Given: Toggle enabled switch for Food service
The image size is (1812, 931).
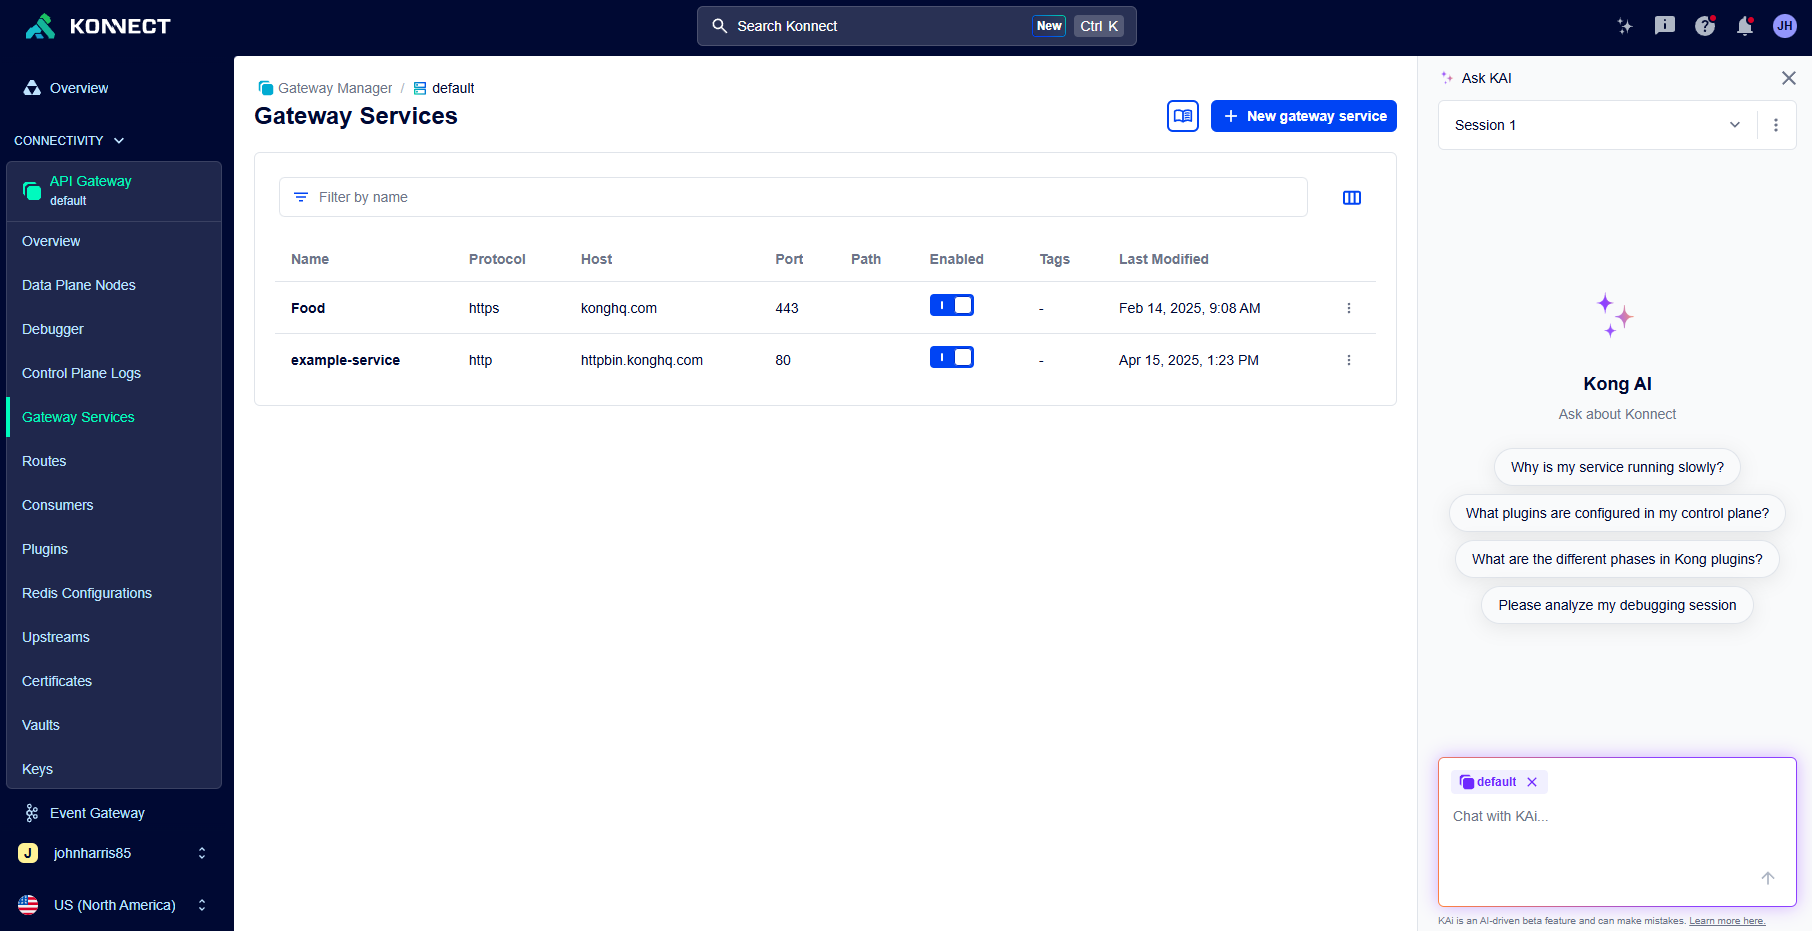Looking at the screenshot, I should click(x=951, y=305).
